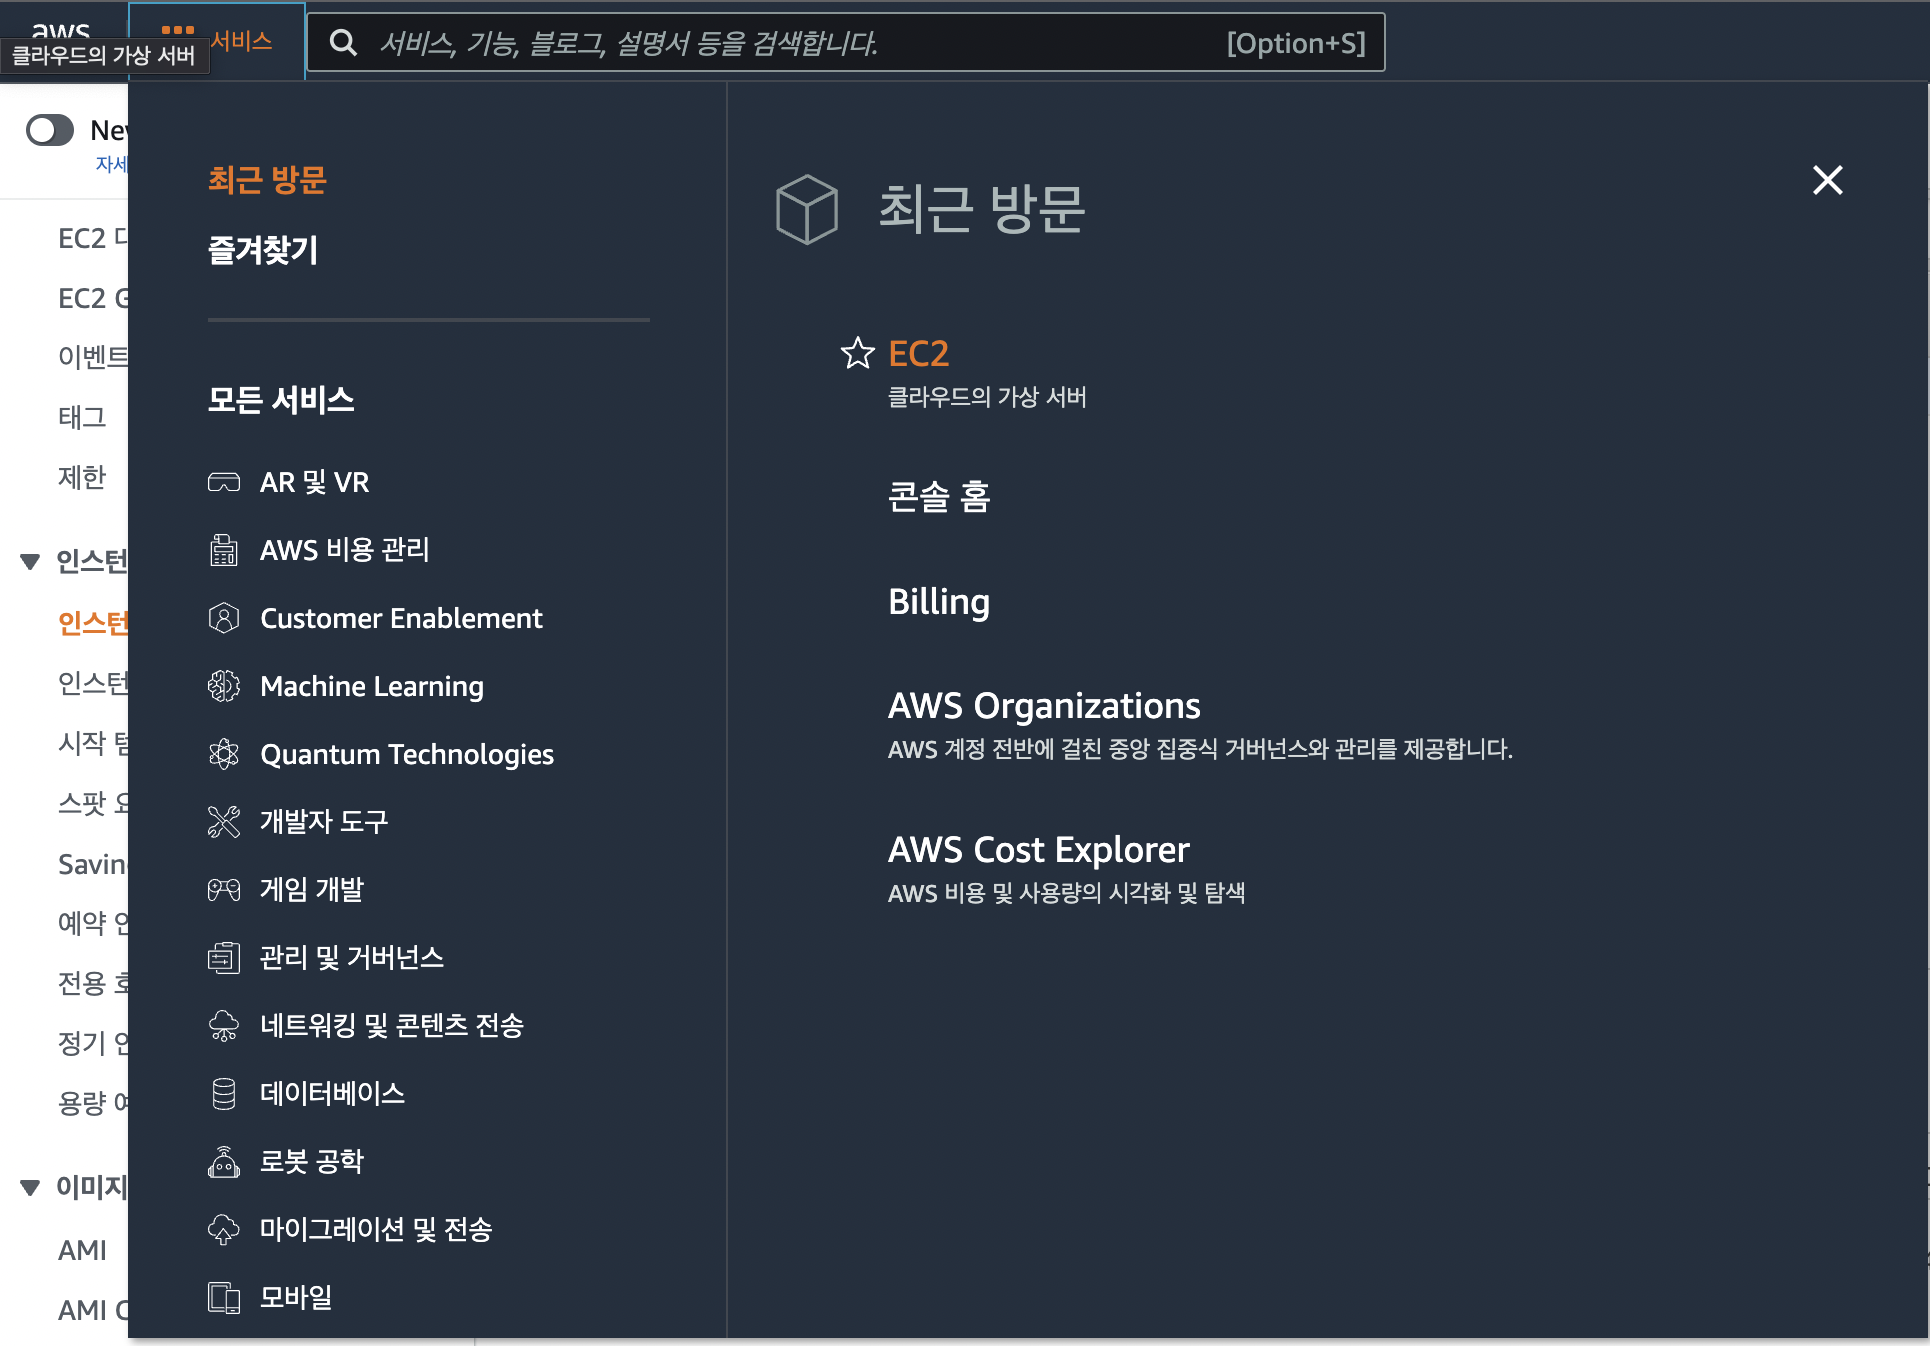Screen dimensions: 1930x1346
Task: Select the 최근 방문 tab
Action: click(267, 180)
